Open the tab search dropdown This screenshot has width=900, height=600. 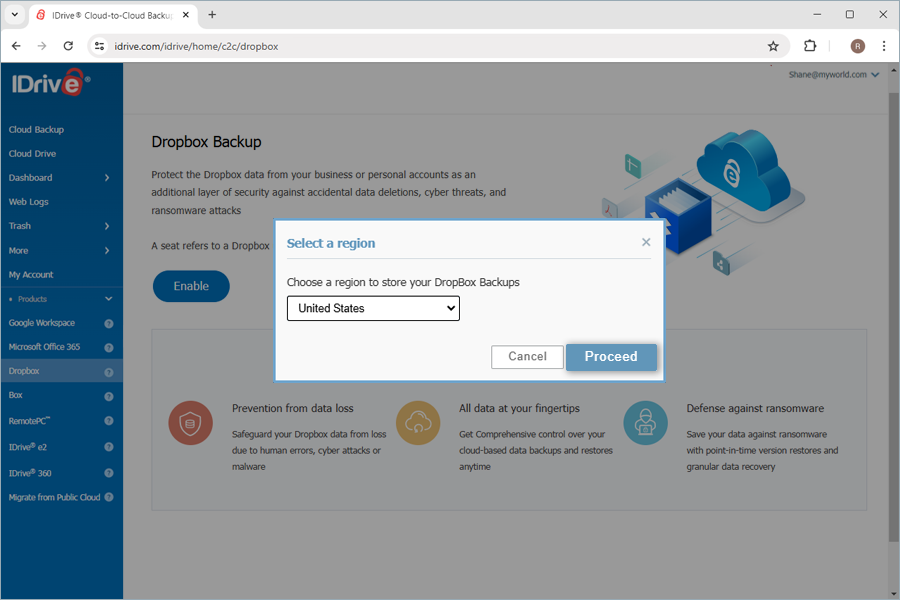click(x=15, y=15)
